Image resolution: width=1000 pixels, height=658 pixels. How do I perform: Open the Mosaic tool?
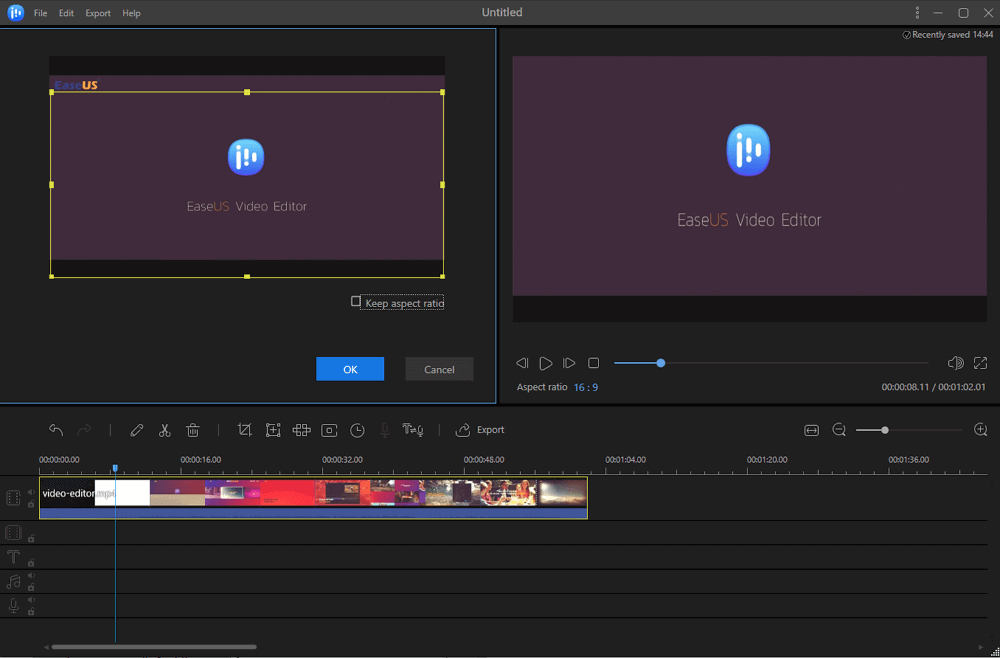301,430
